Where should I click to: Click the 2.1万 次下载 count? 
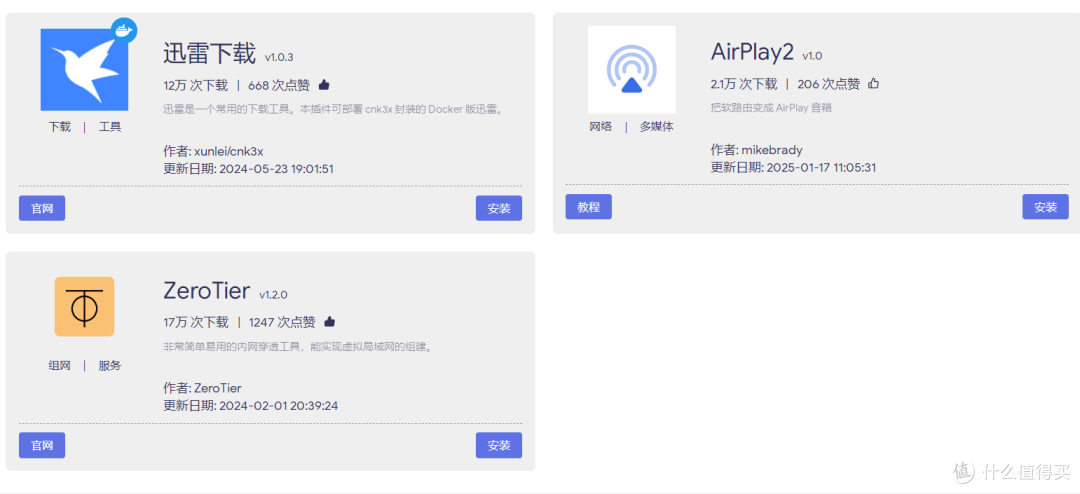(x=744, y=84)
